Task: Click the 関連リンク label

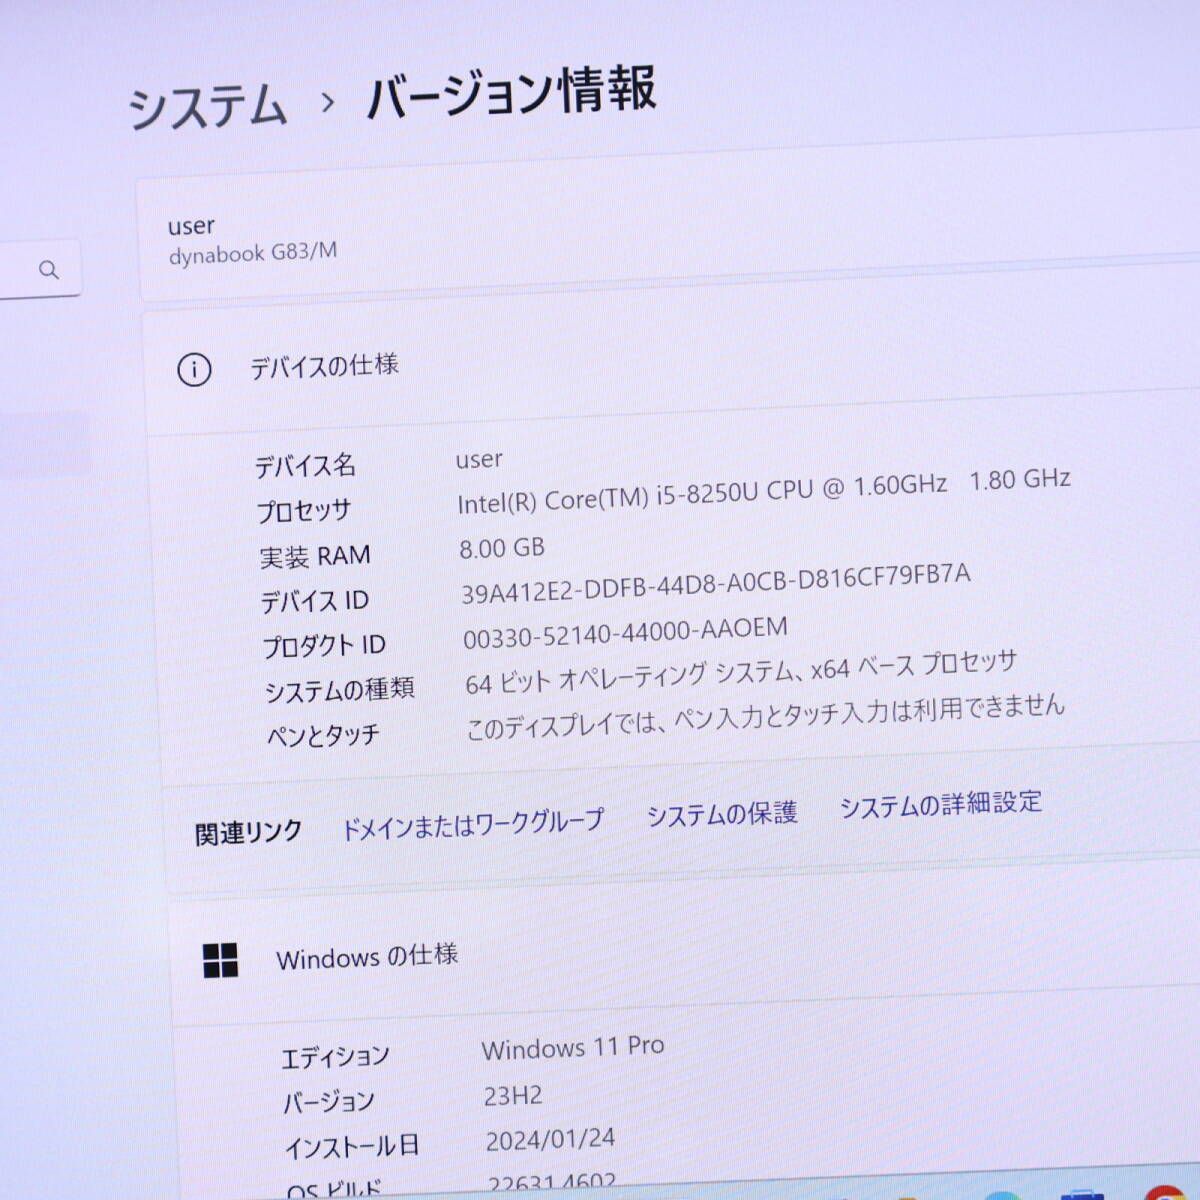Action: coord(248,832)
